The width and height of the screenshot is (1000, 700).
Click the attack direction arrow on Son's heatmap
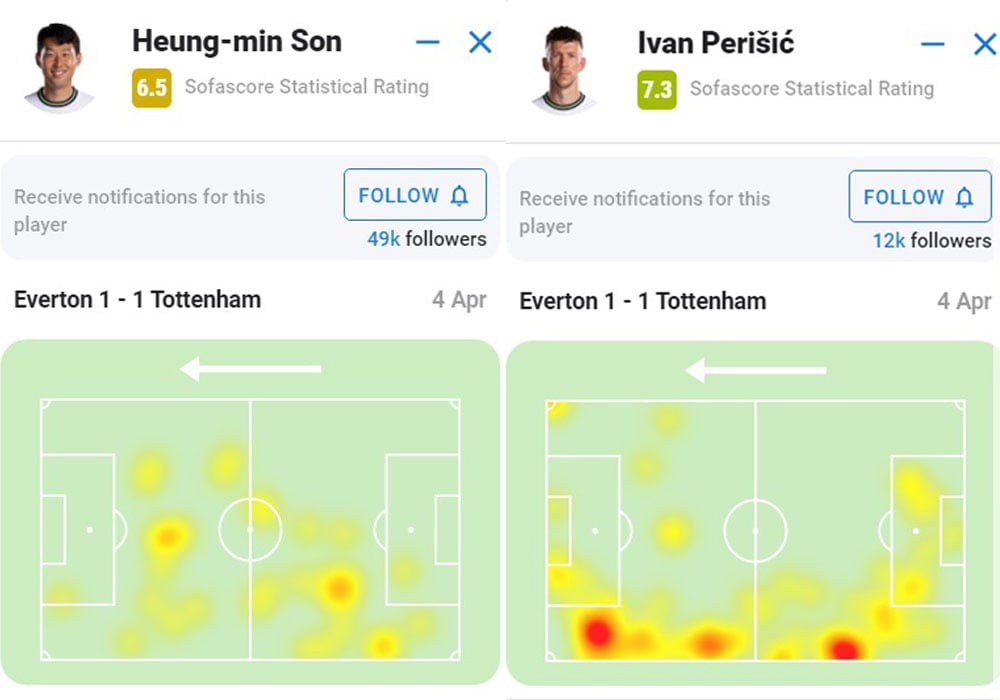251,368
